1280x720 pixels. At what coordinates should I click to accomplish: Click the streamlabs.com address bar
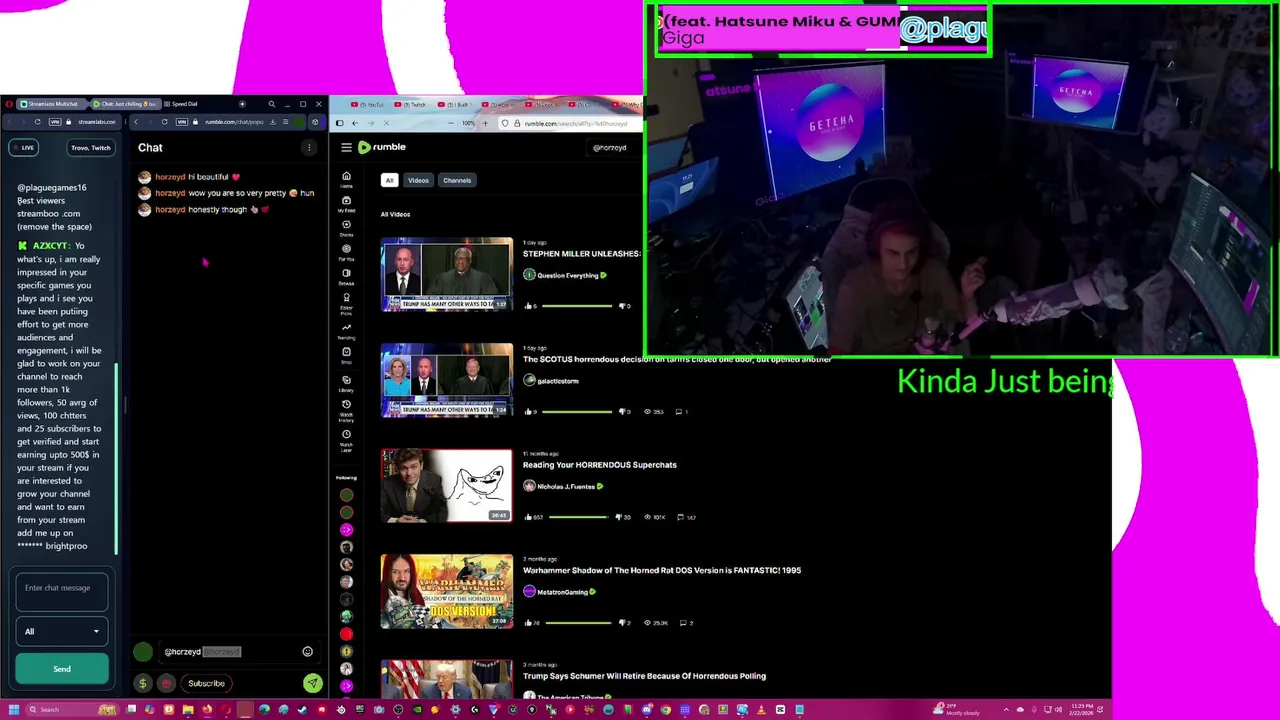click(97, 122)
